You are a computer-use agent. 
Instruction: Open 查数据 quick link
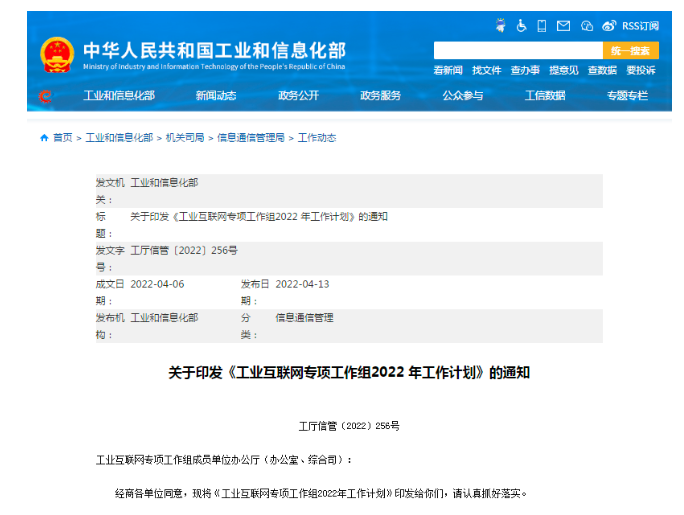[x=602, y=70]
